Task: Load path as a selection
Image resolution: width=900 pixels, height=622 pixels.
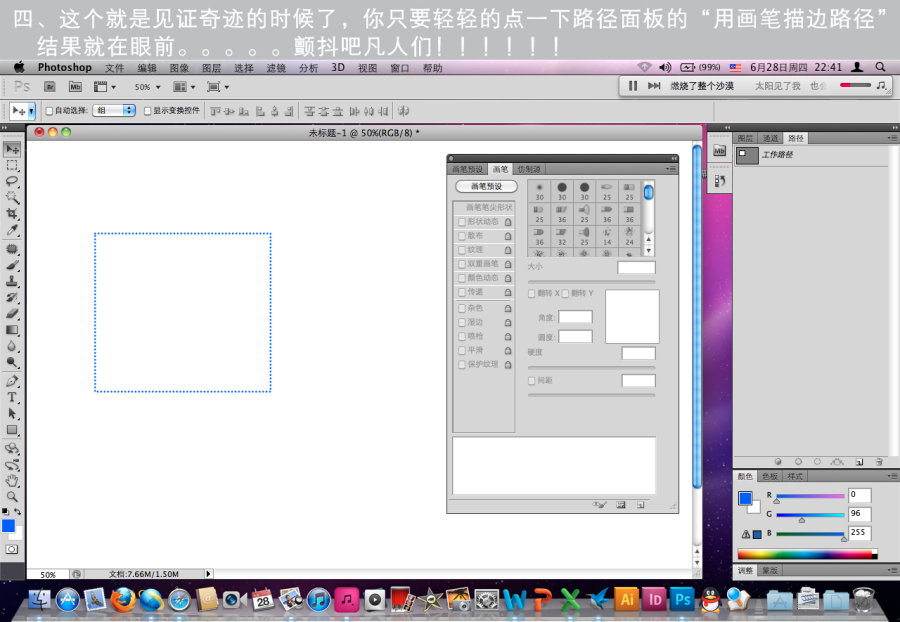Action: pyautogui.click(x=817, y=461)
